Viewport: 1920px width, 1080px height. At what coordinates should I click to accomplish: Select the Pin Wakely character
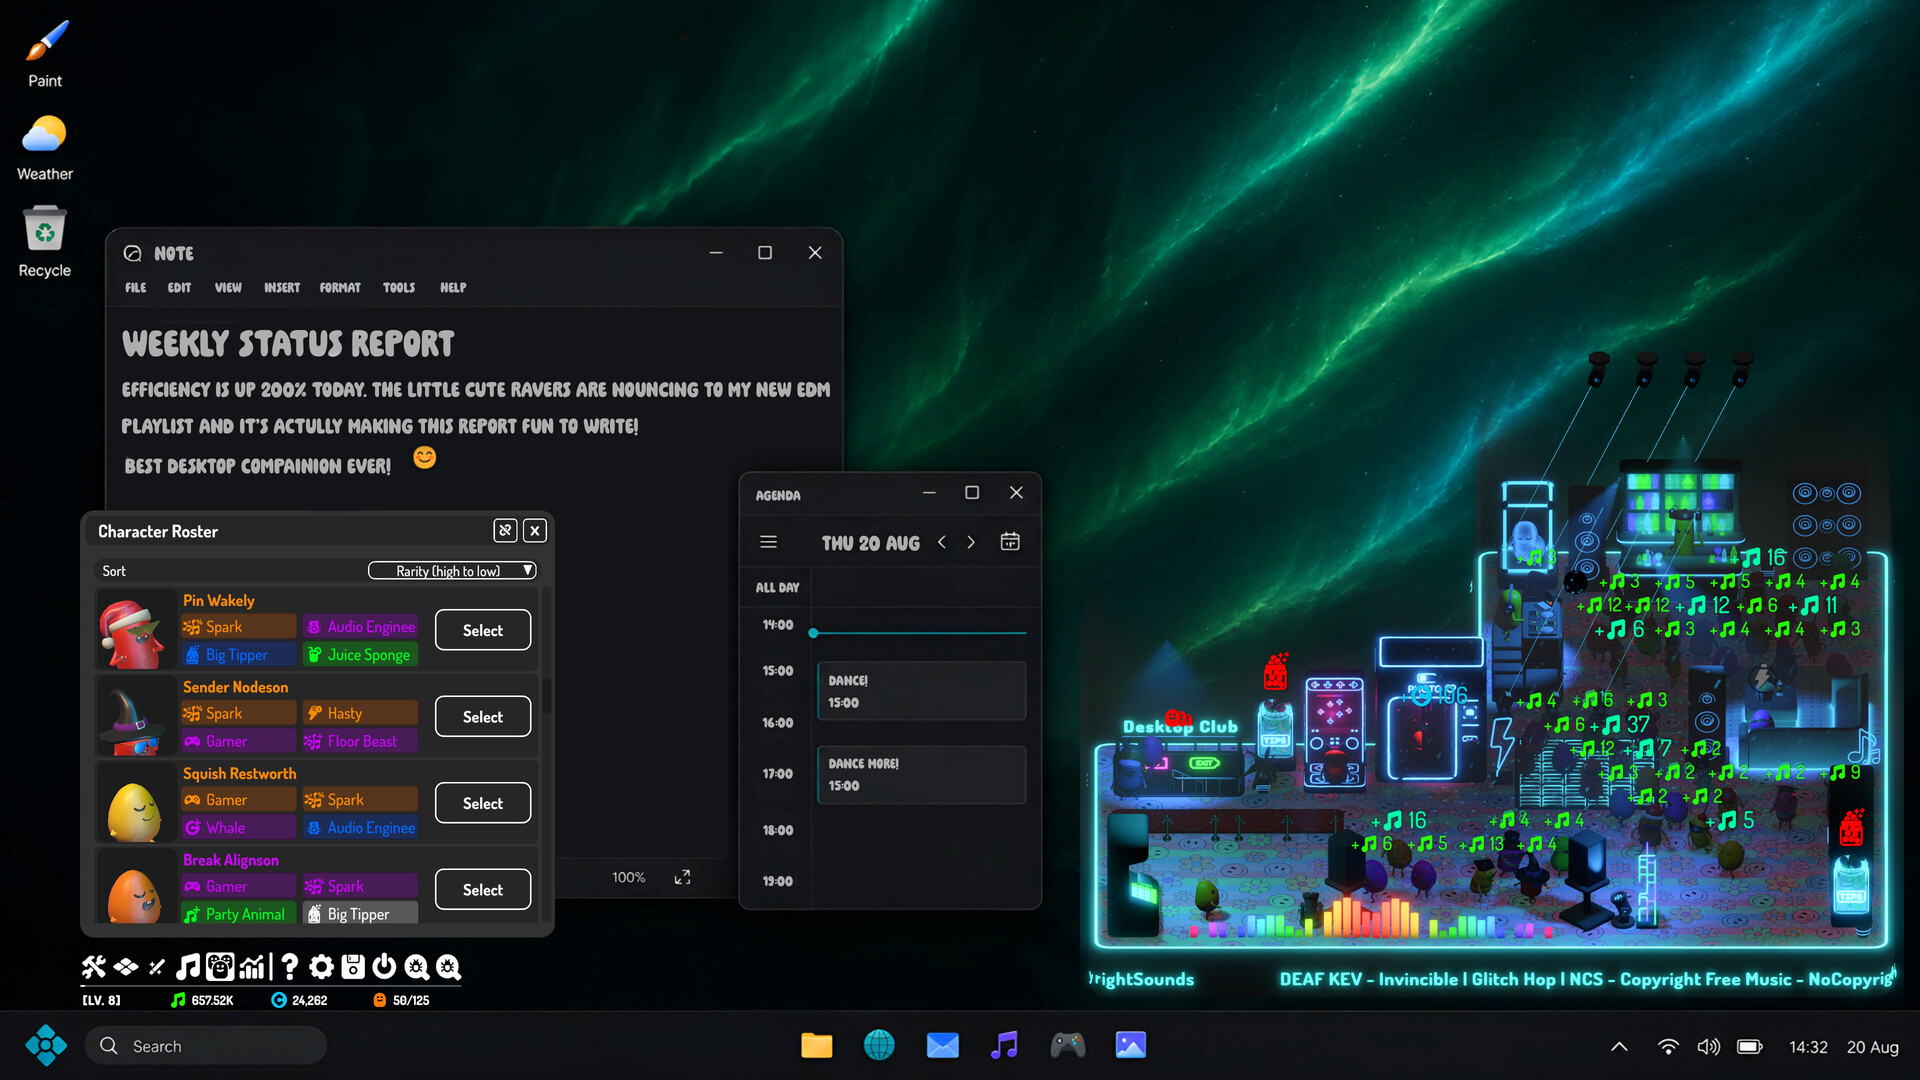tap(483, 630)
